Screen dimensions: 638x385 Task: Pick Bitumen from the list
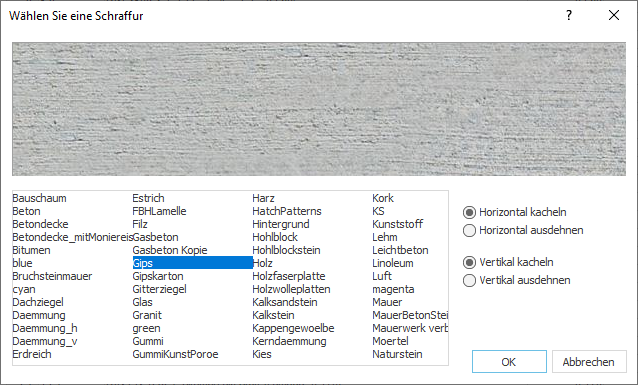click(x=31, y=250)
